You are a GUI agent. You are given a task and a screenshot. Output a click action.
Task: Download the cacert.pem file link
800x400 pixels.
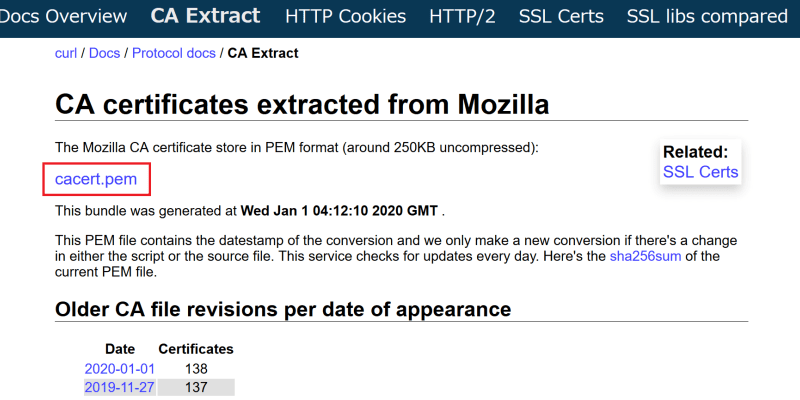point(96,180)
